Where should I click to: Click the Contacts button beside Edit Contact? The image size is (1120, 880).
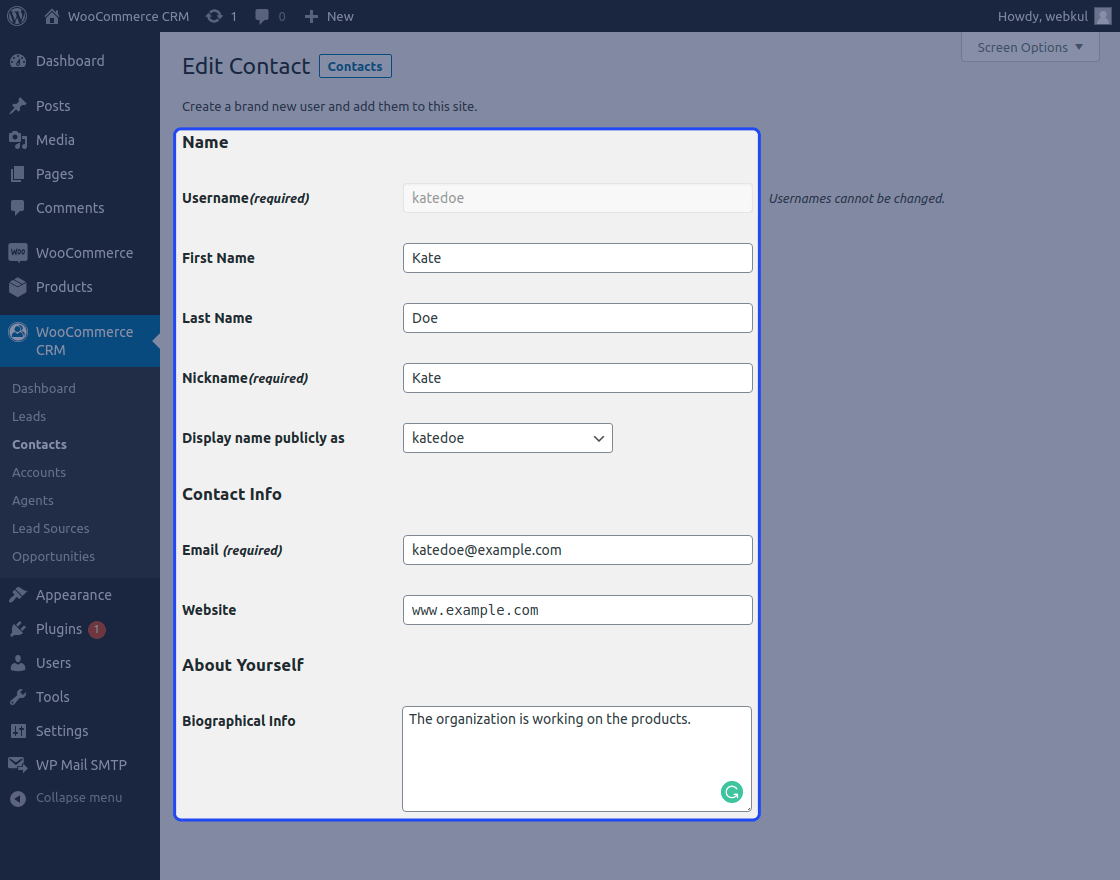tap(355, 66)
